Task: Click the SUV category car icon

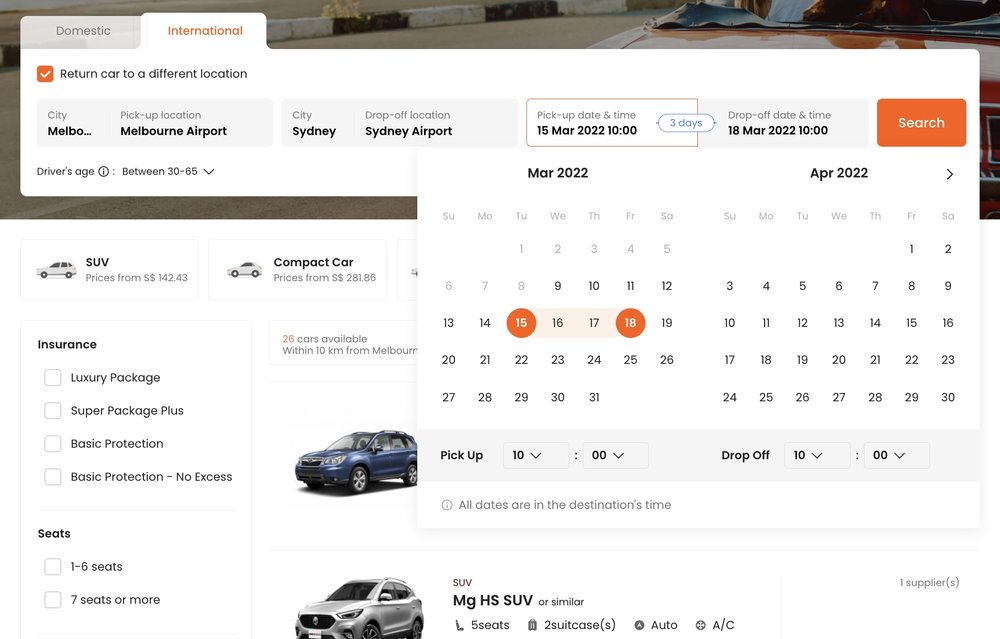Action: (x=56, y=270)
